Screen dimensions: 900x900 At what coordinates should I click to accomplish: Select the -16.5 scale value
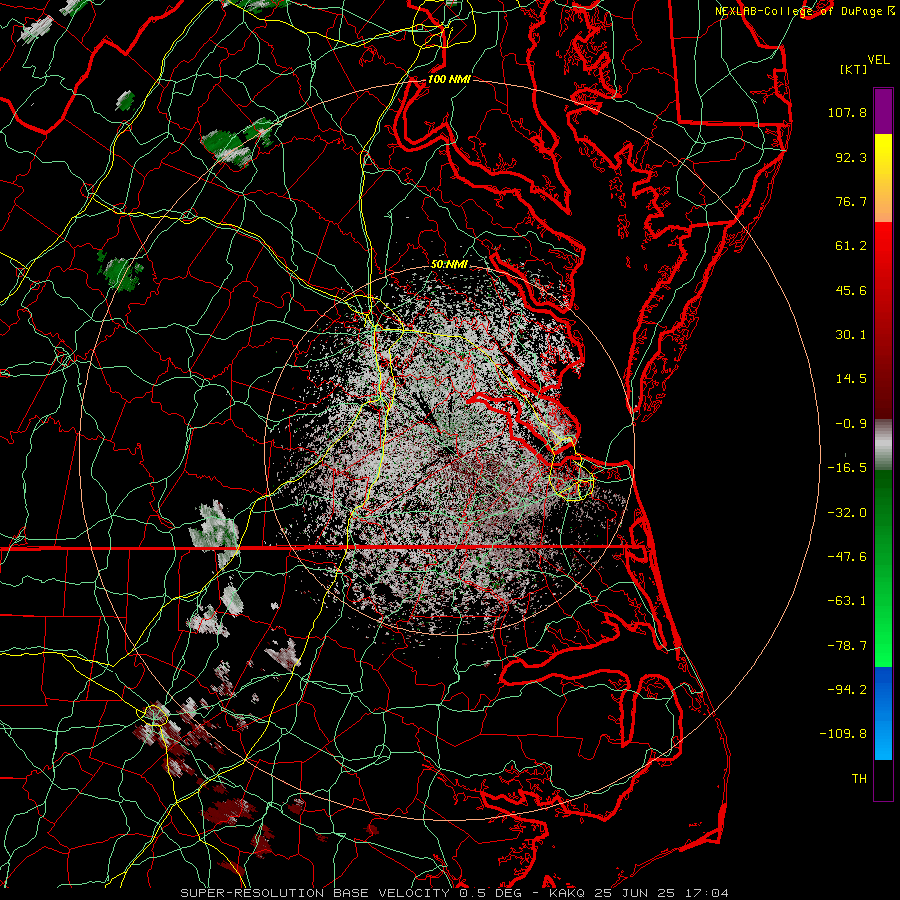[847, 468]
